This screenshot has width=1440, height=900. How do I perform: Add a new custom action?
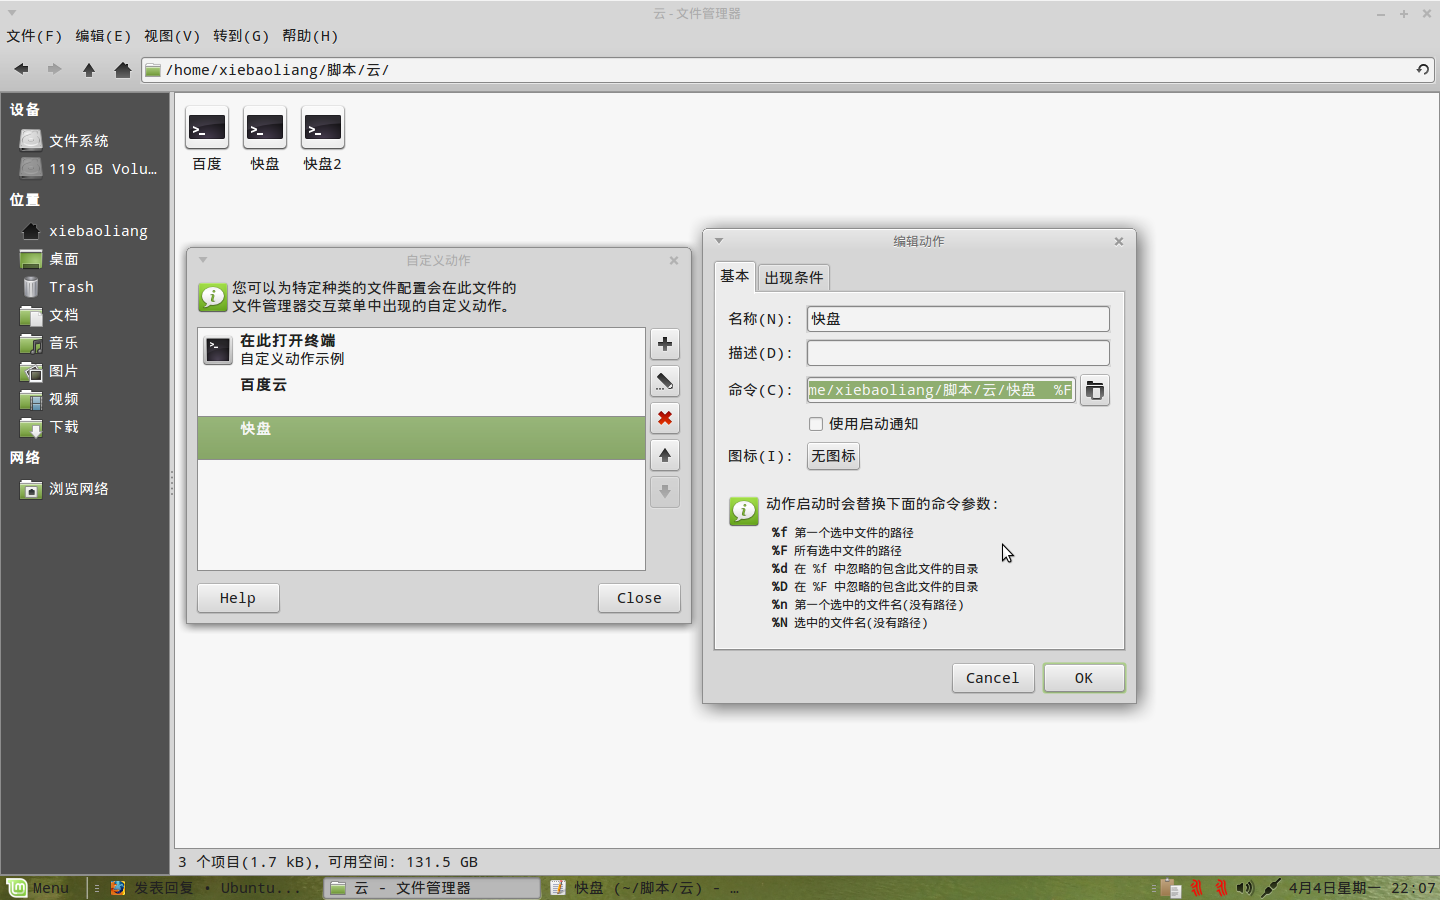pyautogui.click(x=665, y=344)
